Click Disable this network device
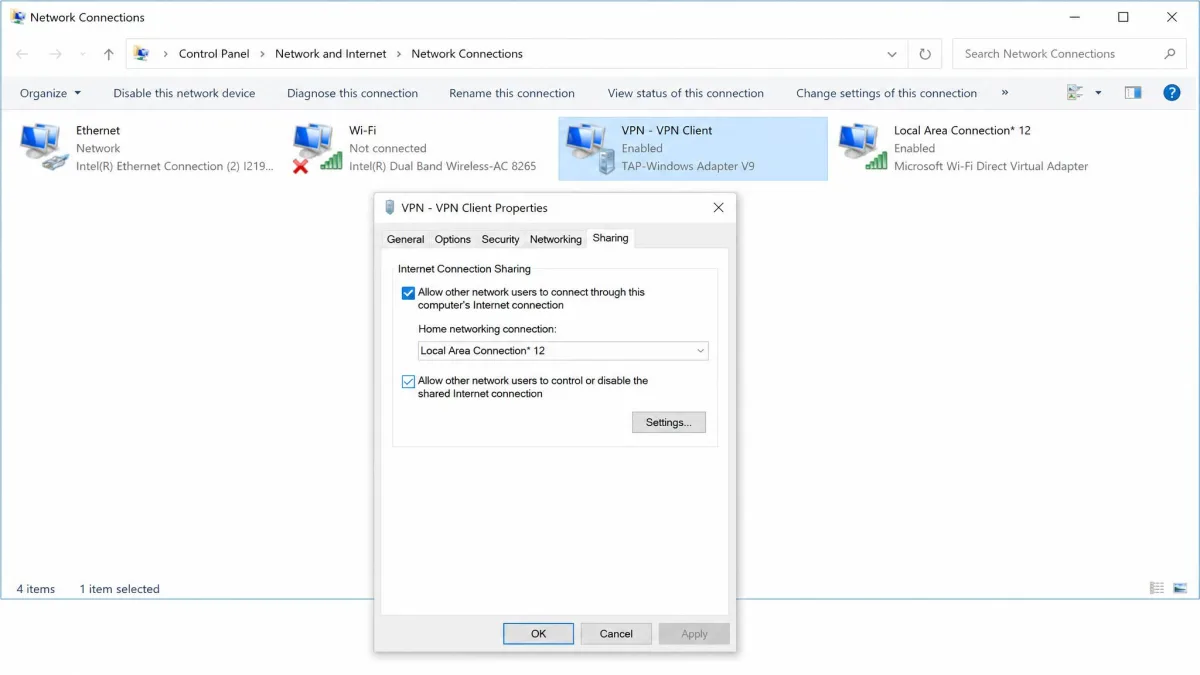 coord(184,93)
